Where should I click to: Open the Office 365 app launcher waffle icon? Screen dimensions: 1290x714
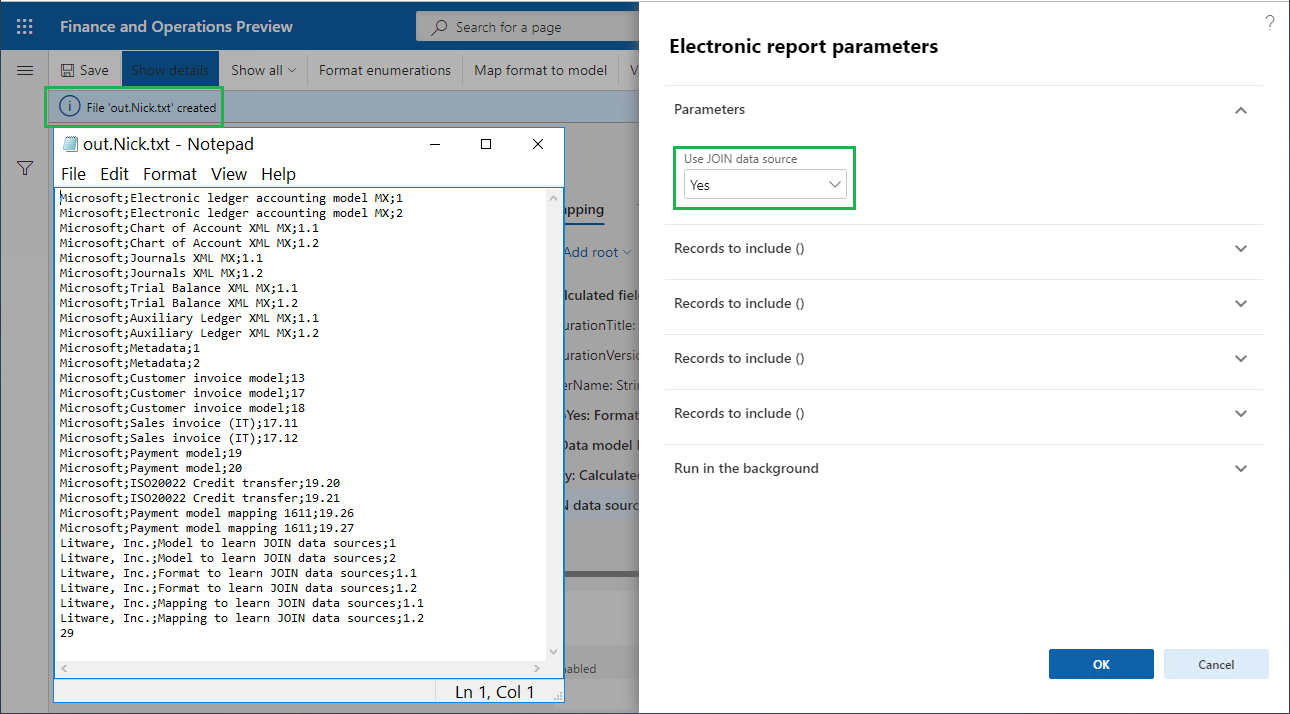24,25
